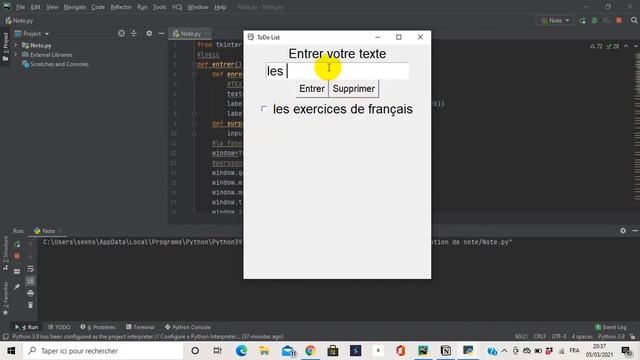Click the '4 spaces' indent status entry
Image resolution: width=640 pixels, height=360 pixels.
coord(582,337)
